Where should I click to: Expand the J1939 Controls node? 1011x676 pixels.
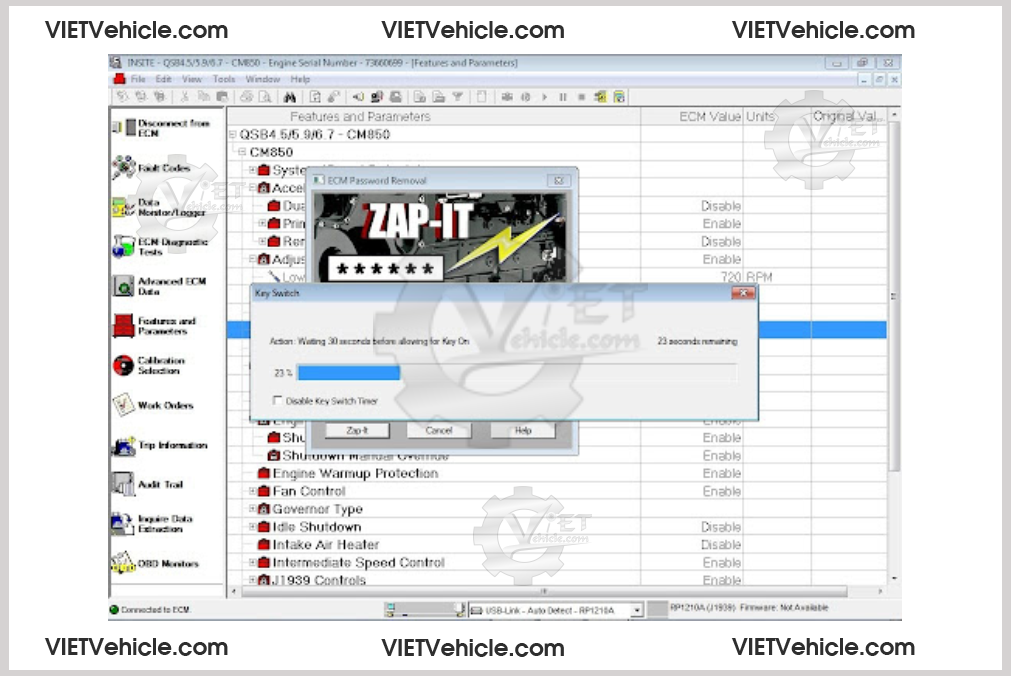[253, 581]
